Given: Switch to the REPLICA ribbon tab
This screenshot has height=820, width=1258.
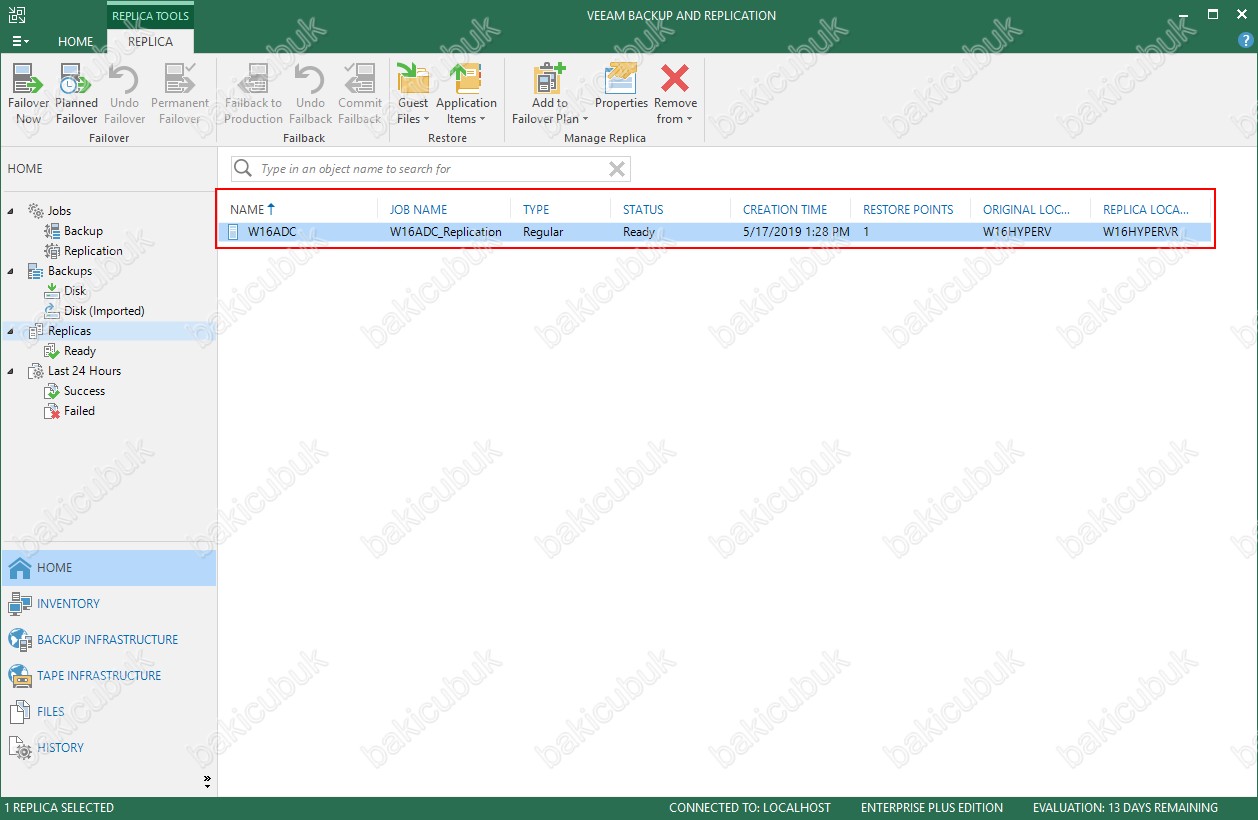Looking at the screenshot, I should 150,42.
